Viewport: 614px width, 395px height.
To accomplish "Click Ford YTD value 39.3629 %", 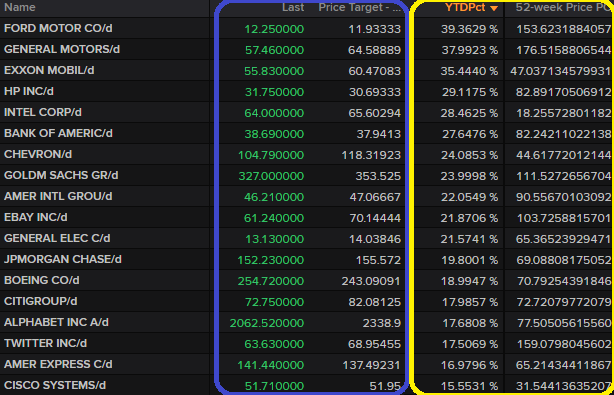I will pyautogui.click(x=470, y=29).
